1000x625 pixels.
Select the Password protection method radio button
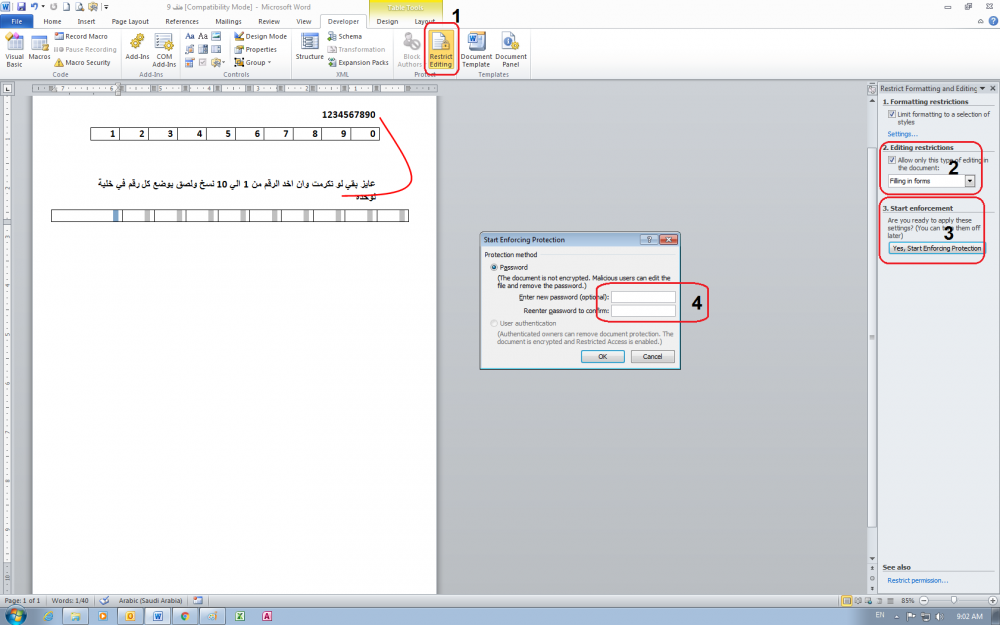coord(493,268)
